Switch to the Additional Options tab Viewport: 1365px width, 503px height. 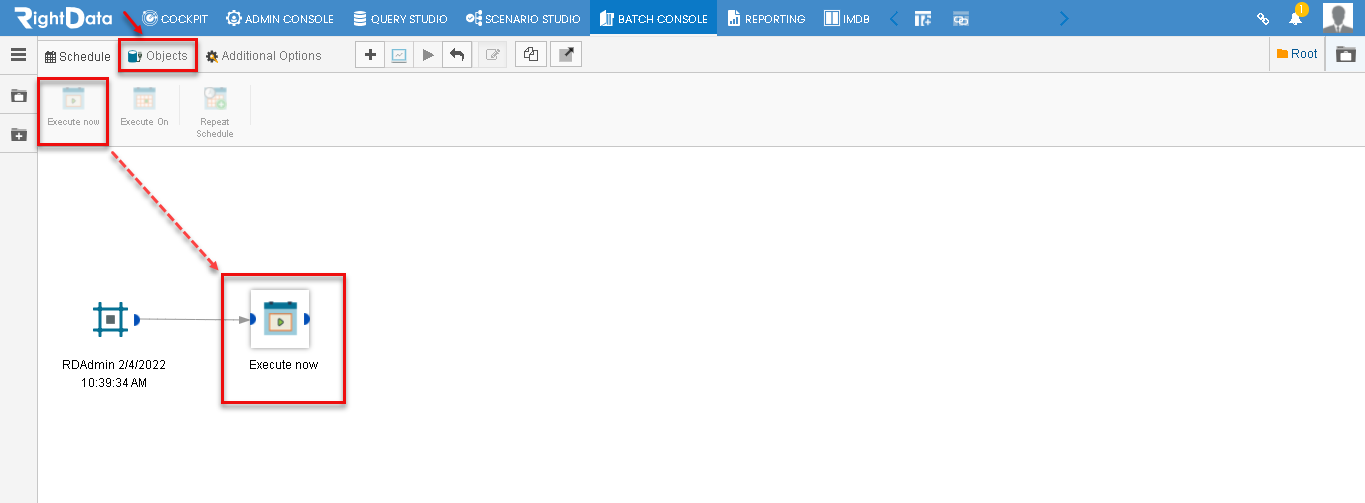click(264, 56)
